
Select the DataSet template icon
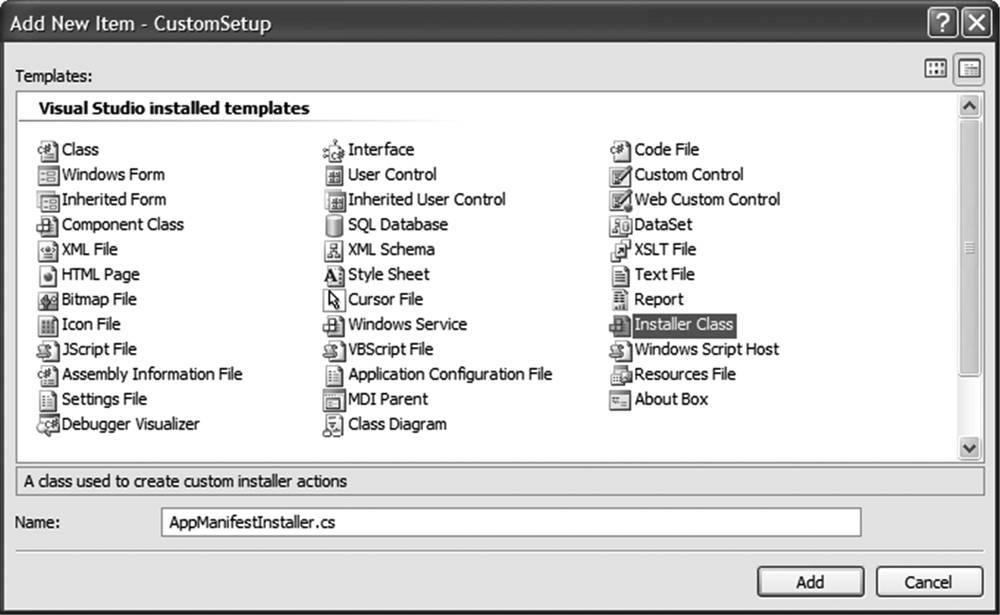click(620, 225)
